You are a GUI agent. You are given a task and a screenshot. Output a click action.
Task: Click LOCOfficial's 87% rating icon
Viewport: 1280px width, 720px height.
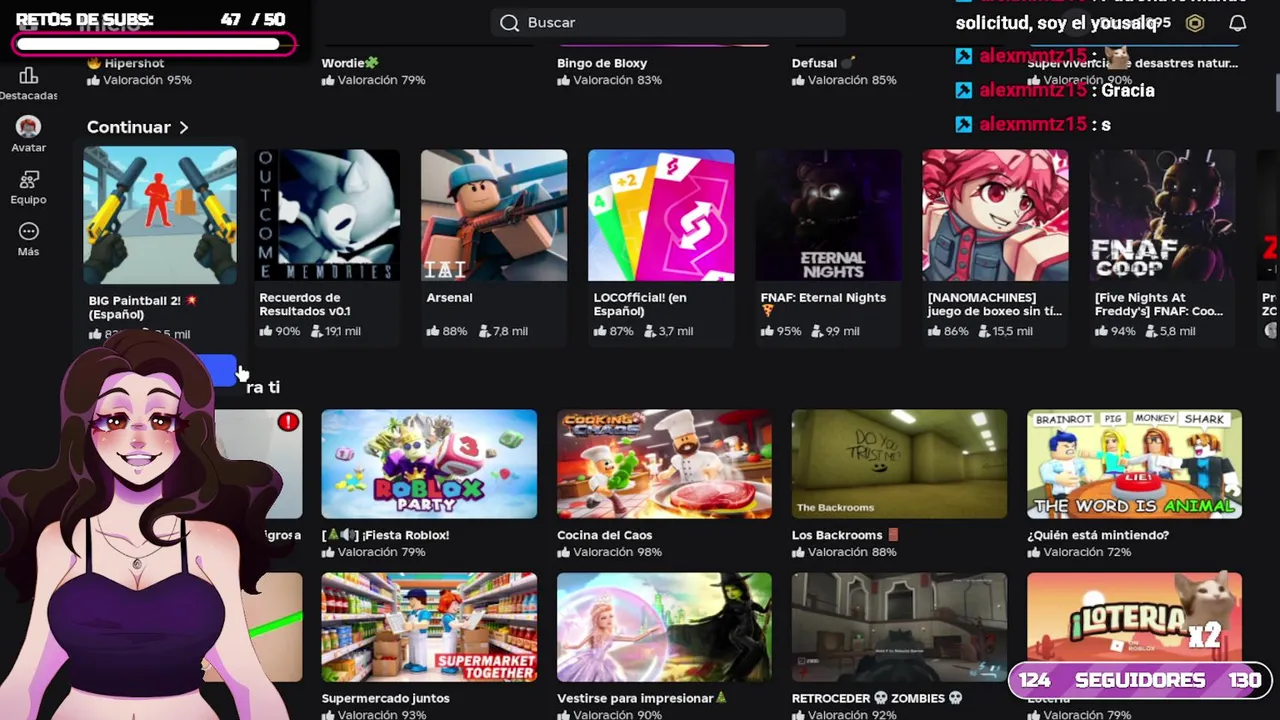pyautogui.click(x=599, y=331)
